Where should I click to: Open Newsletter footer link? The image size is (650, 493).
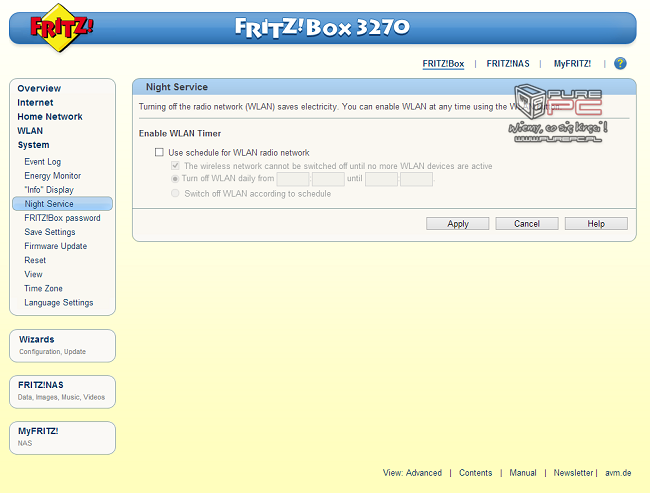coord(573,473)
